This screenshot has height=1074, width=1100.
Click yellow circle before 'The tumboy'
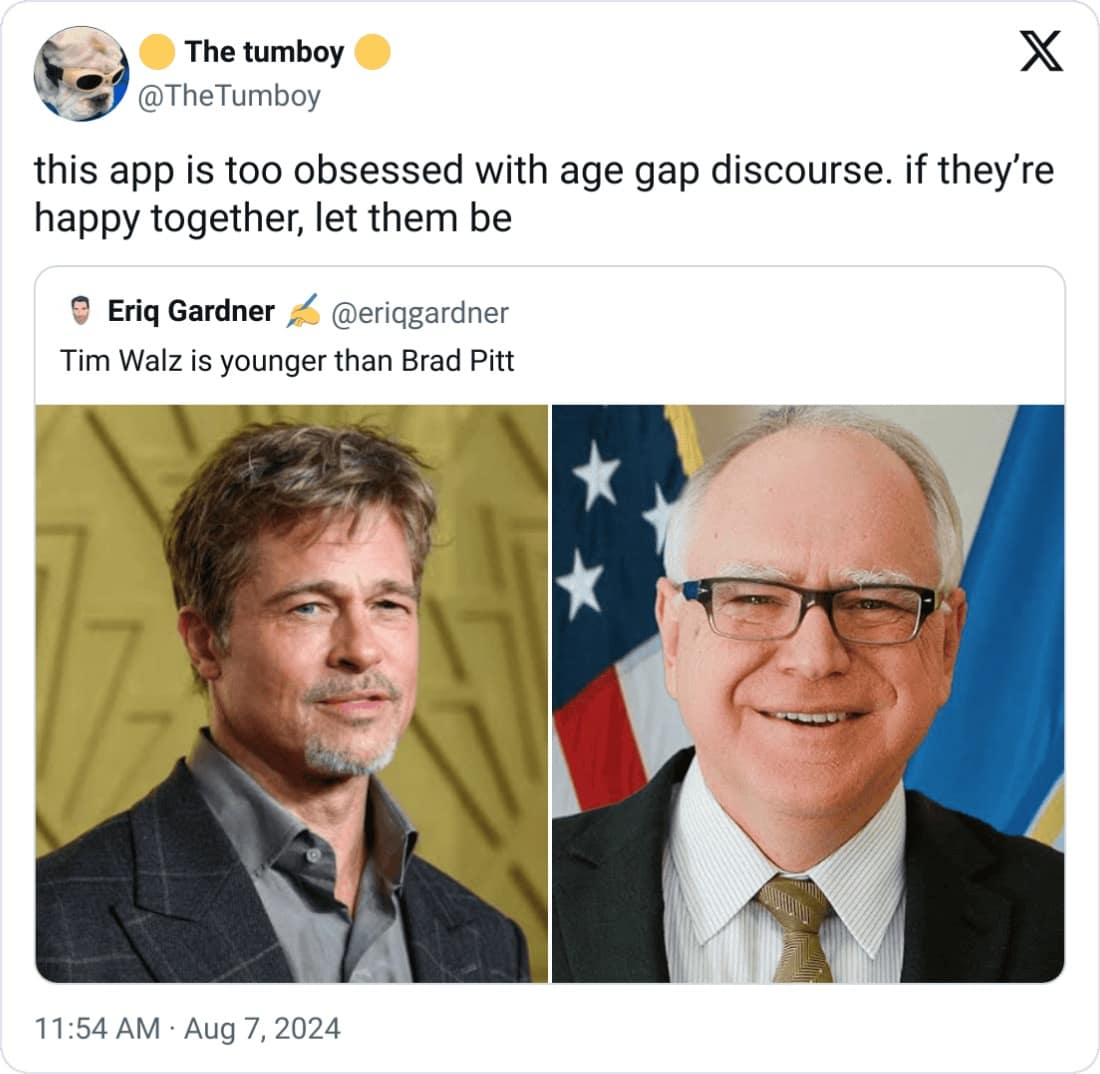[x=157, y=52]
